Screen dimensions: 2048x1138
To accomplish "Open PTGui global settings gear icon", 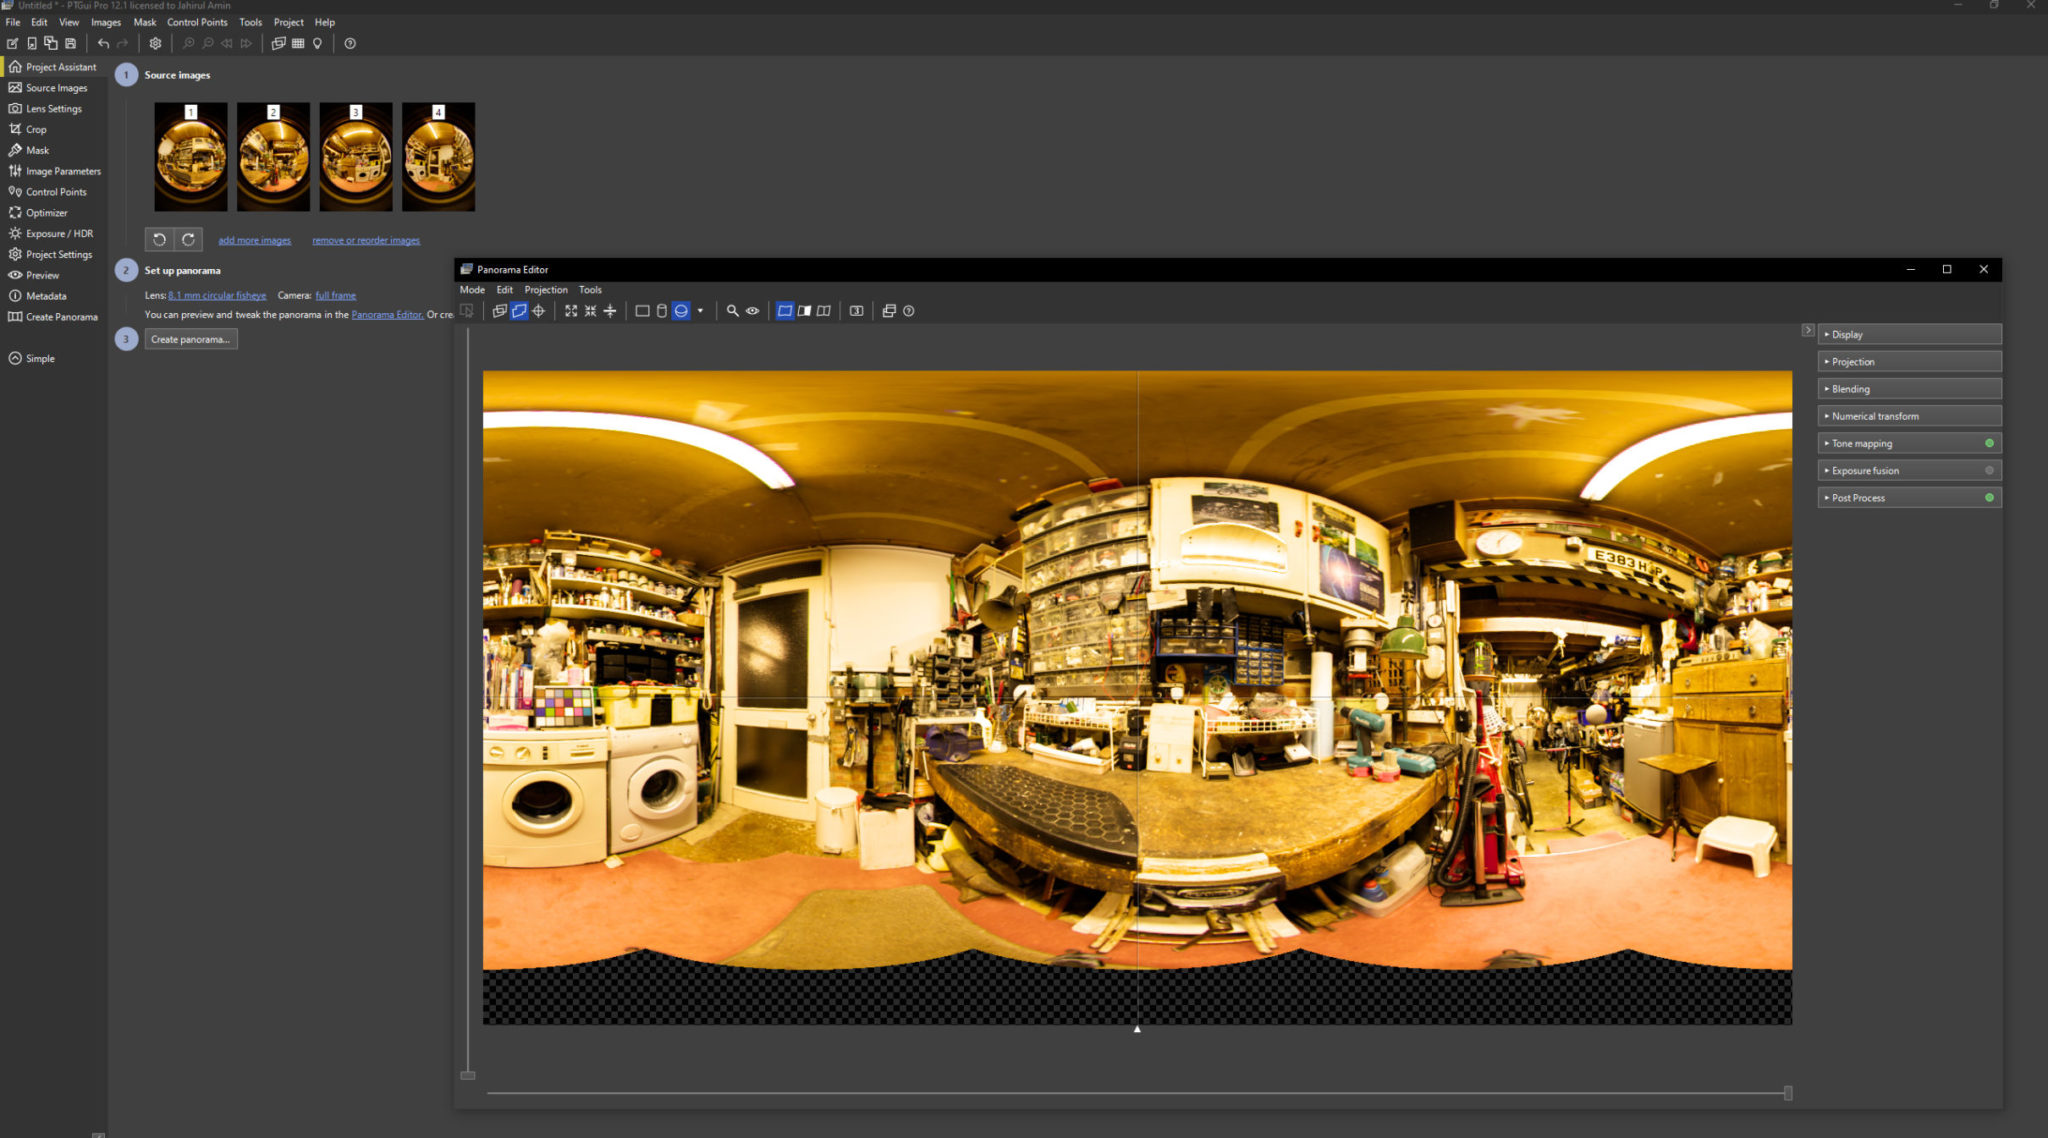I will [x=155, y=43].
